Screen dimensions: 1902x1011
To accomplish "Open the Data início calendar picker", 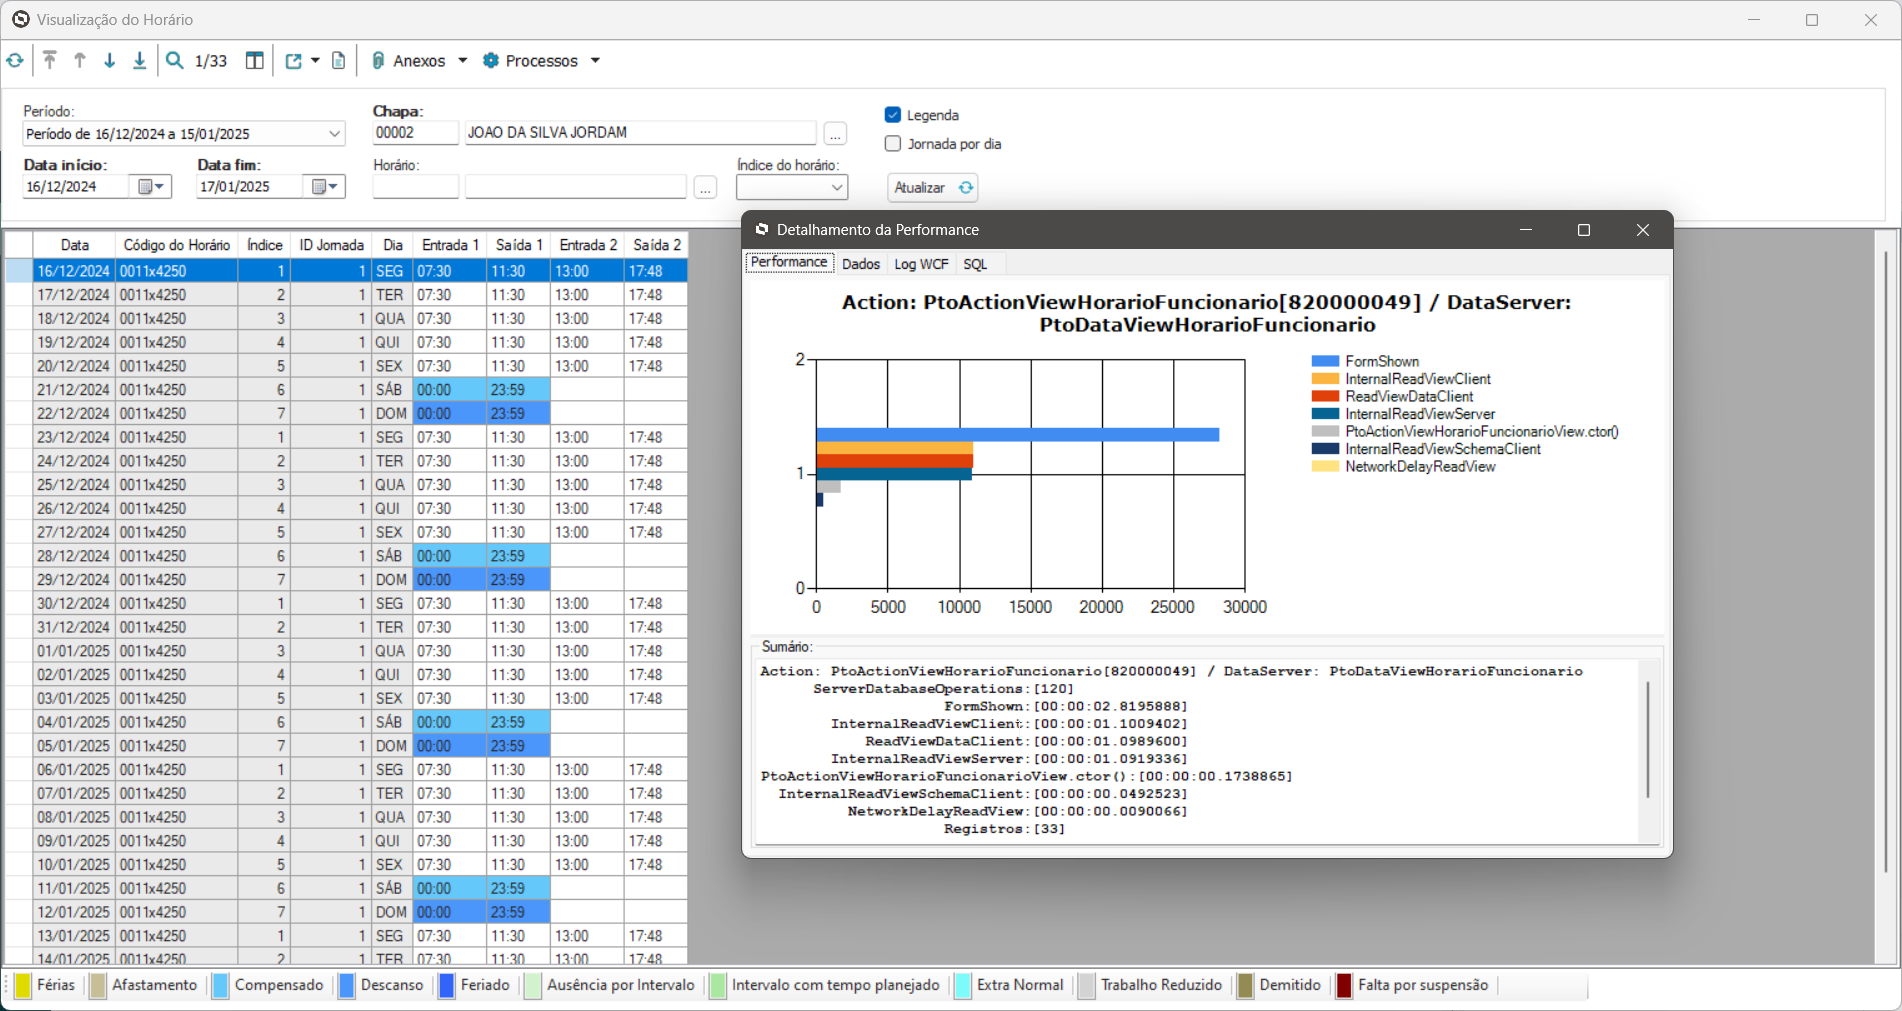I will coord(152,187).
